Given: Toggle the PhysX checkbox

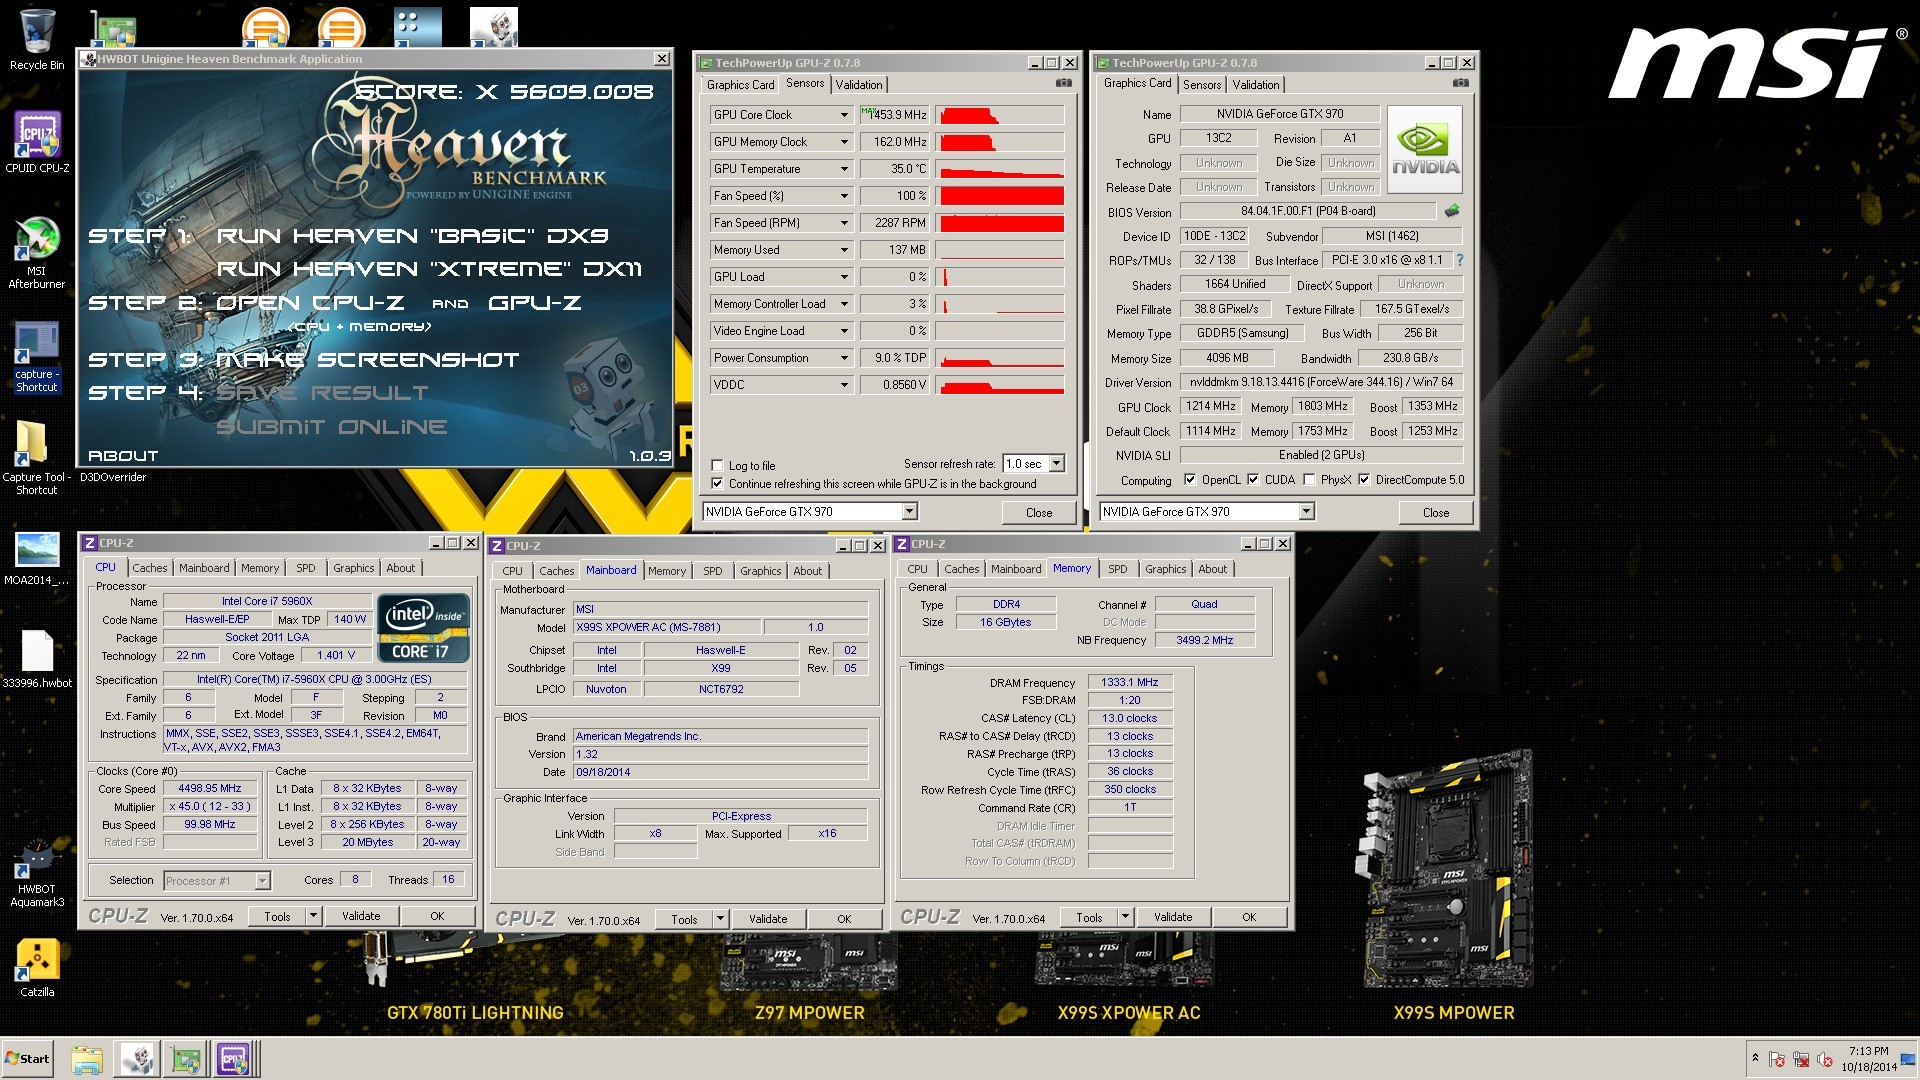Looking at the screenshot, I should click(1309, 480).
